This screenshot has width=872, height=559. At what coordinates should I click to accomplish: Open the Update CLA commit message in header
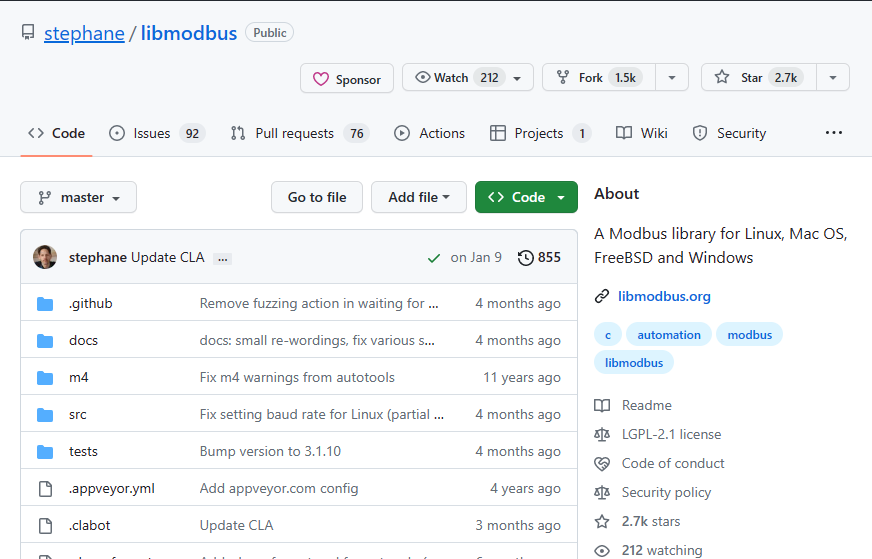(x=167, y=258)
